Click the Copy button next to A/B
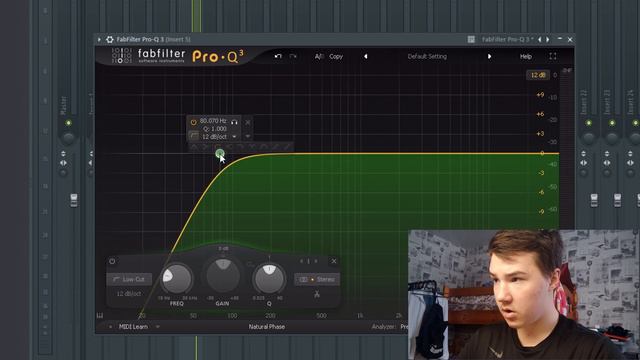This screenshot has width=640, height=360. point(336,56)
